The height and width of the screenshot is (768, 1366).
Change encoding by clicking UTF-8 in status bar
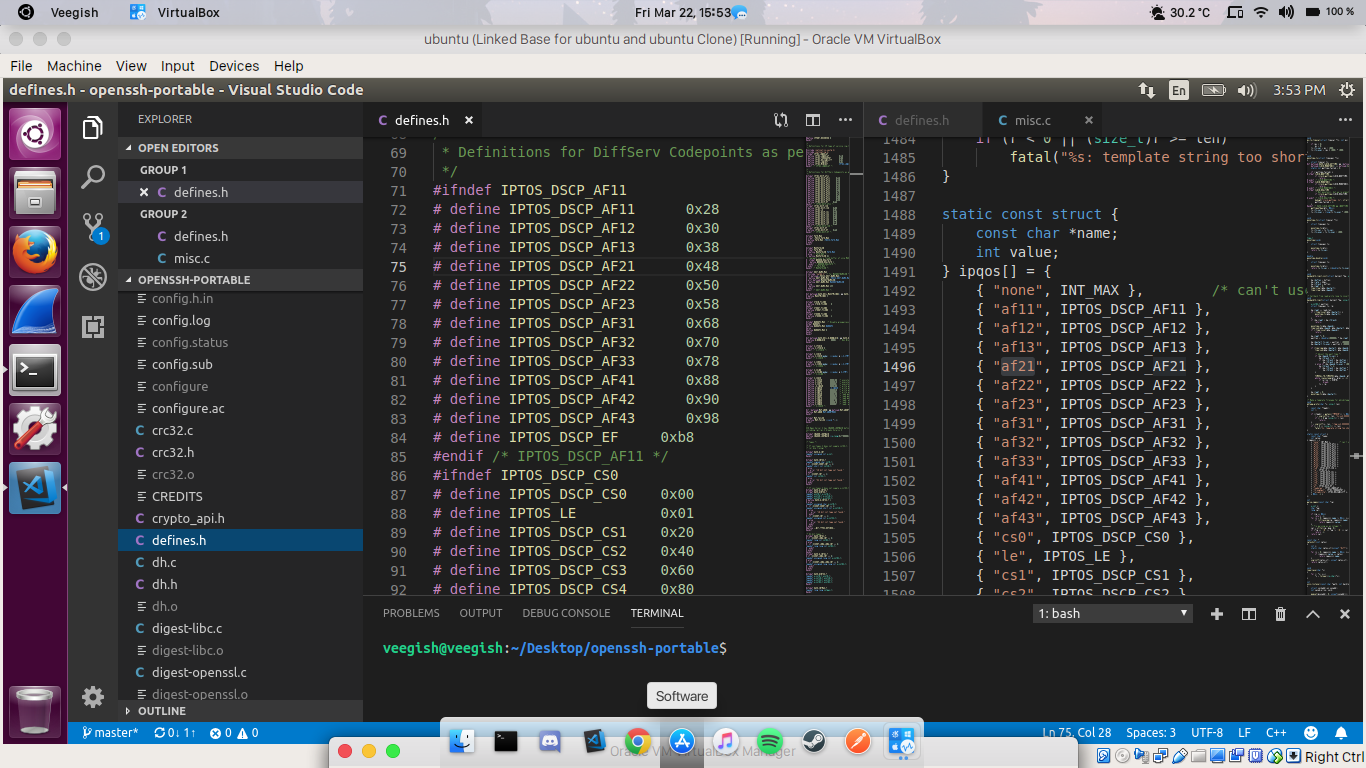(x=1206, y=732)
